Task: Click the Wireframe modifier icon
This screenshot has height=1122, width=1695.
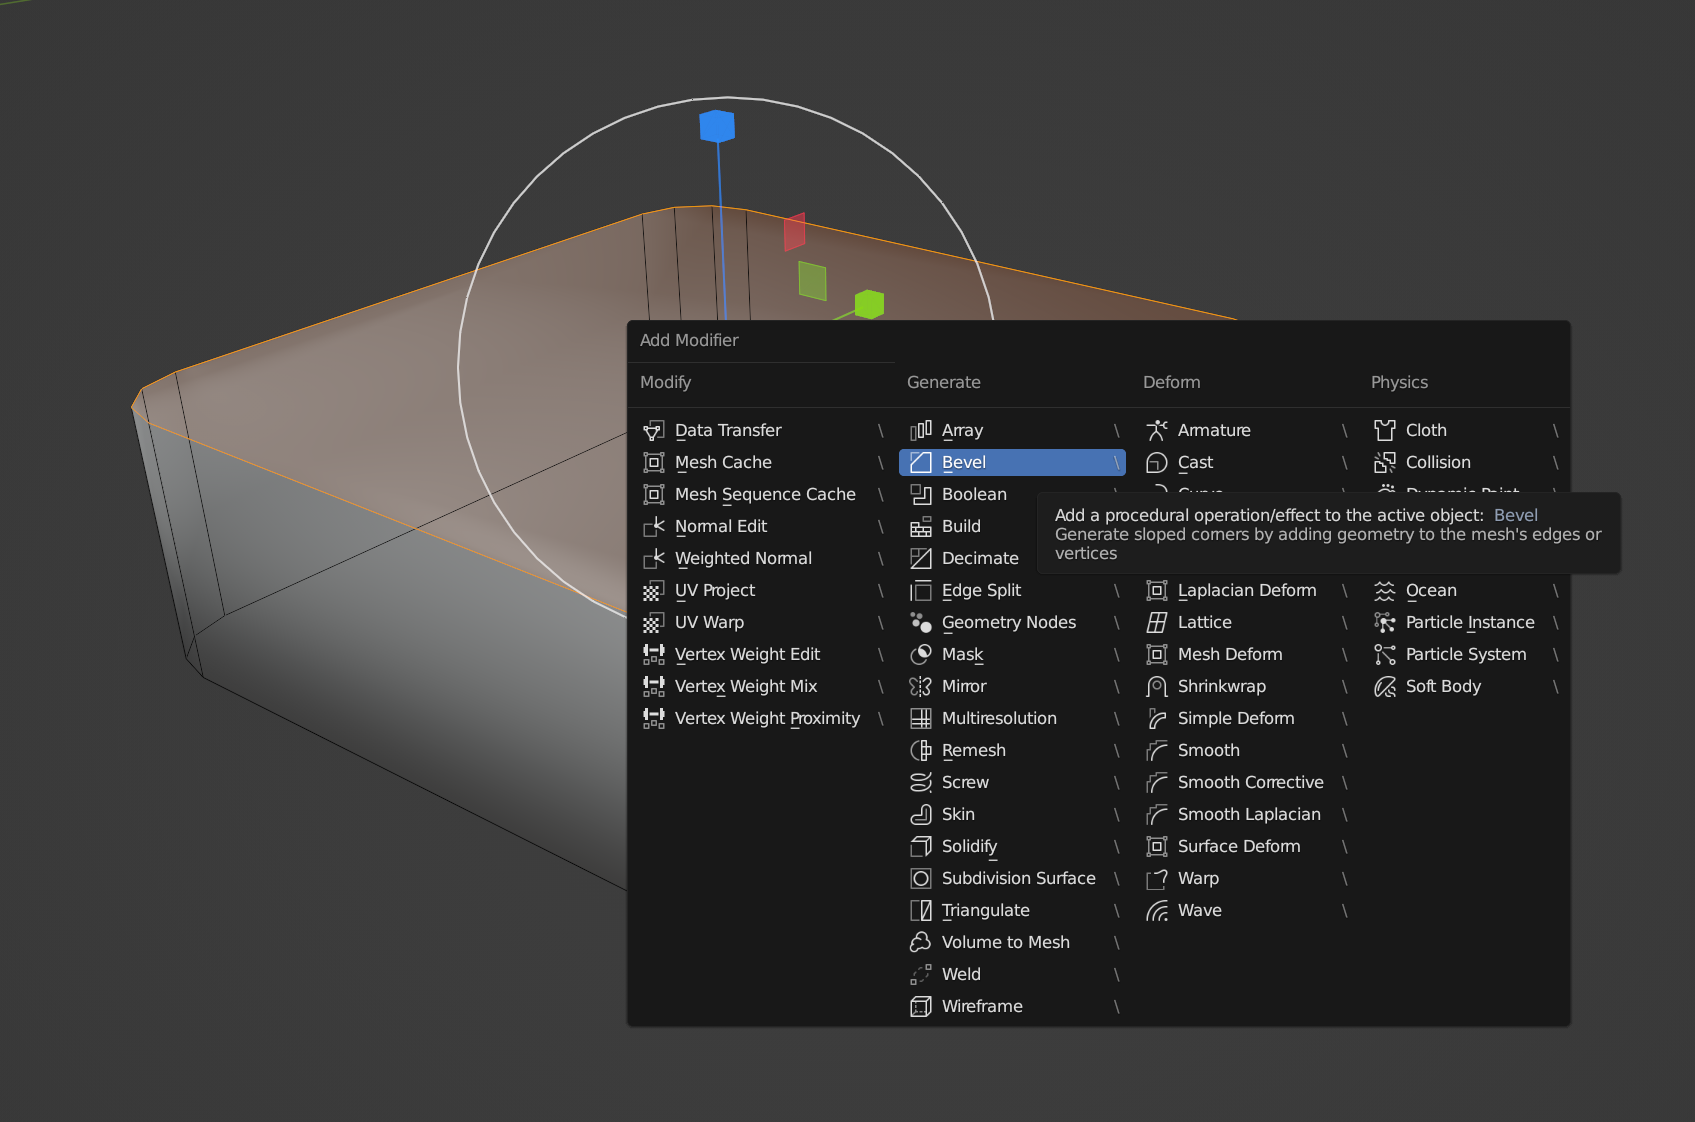Action: point(921,1007)
